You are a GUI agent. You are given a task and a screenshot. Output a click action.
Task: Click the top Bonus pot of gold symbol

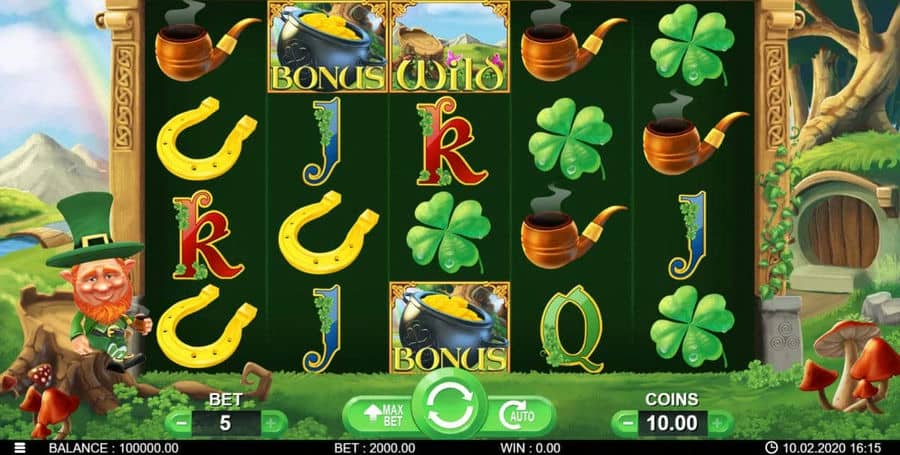tap(327, 46)
